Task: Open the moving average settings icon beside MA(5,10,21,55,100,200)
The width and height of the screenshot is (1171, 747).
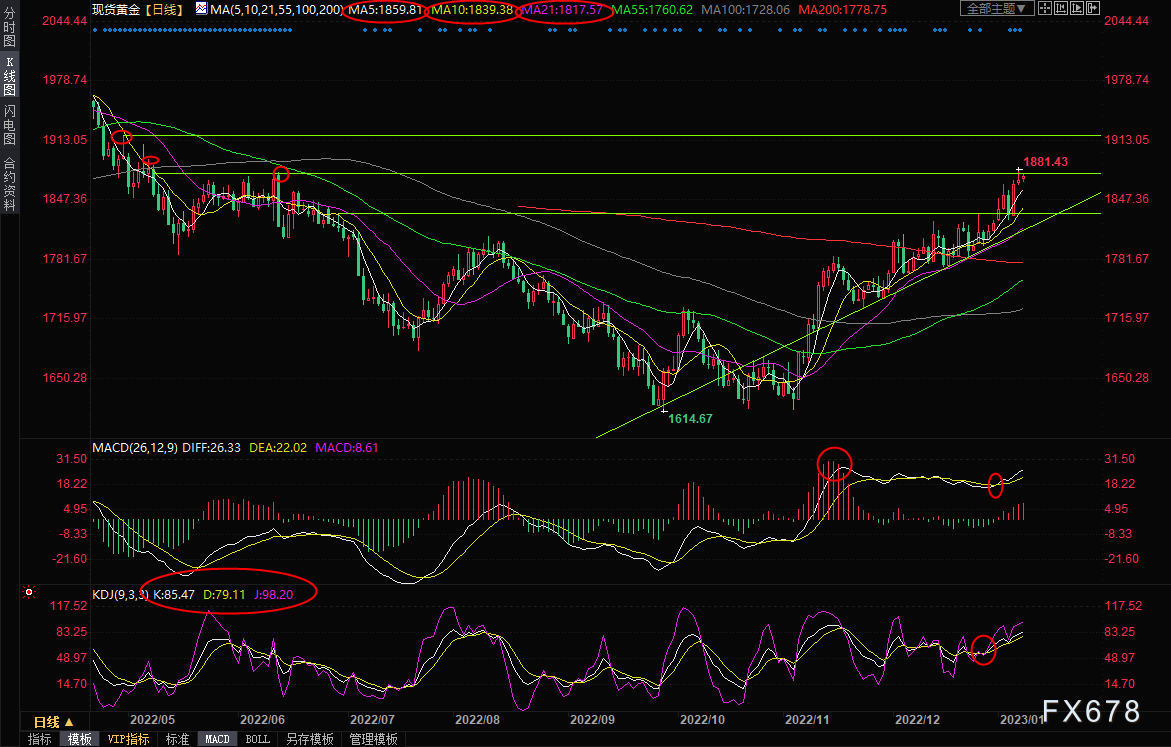Action: [201, 9]
